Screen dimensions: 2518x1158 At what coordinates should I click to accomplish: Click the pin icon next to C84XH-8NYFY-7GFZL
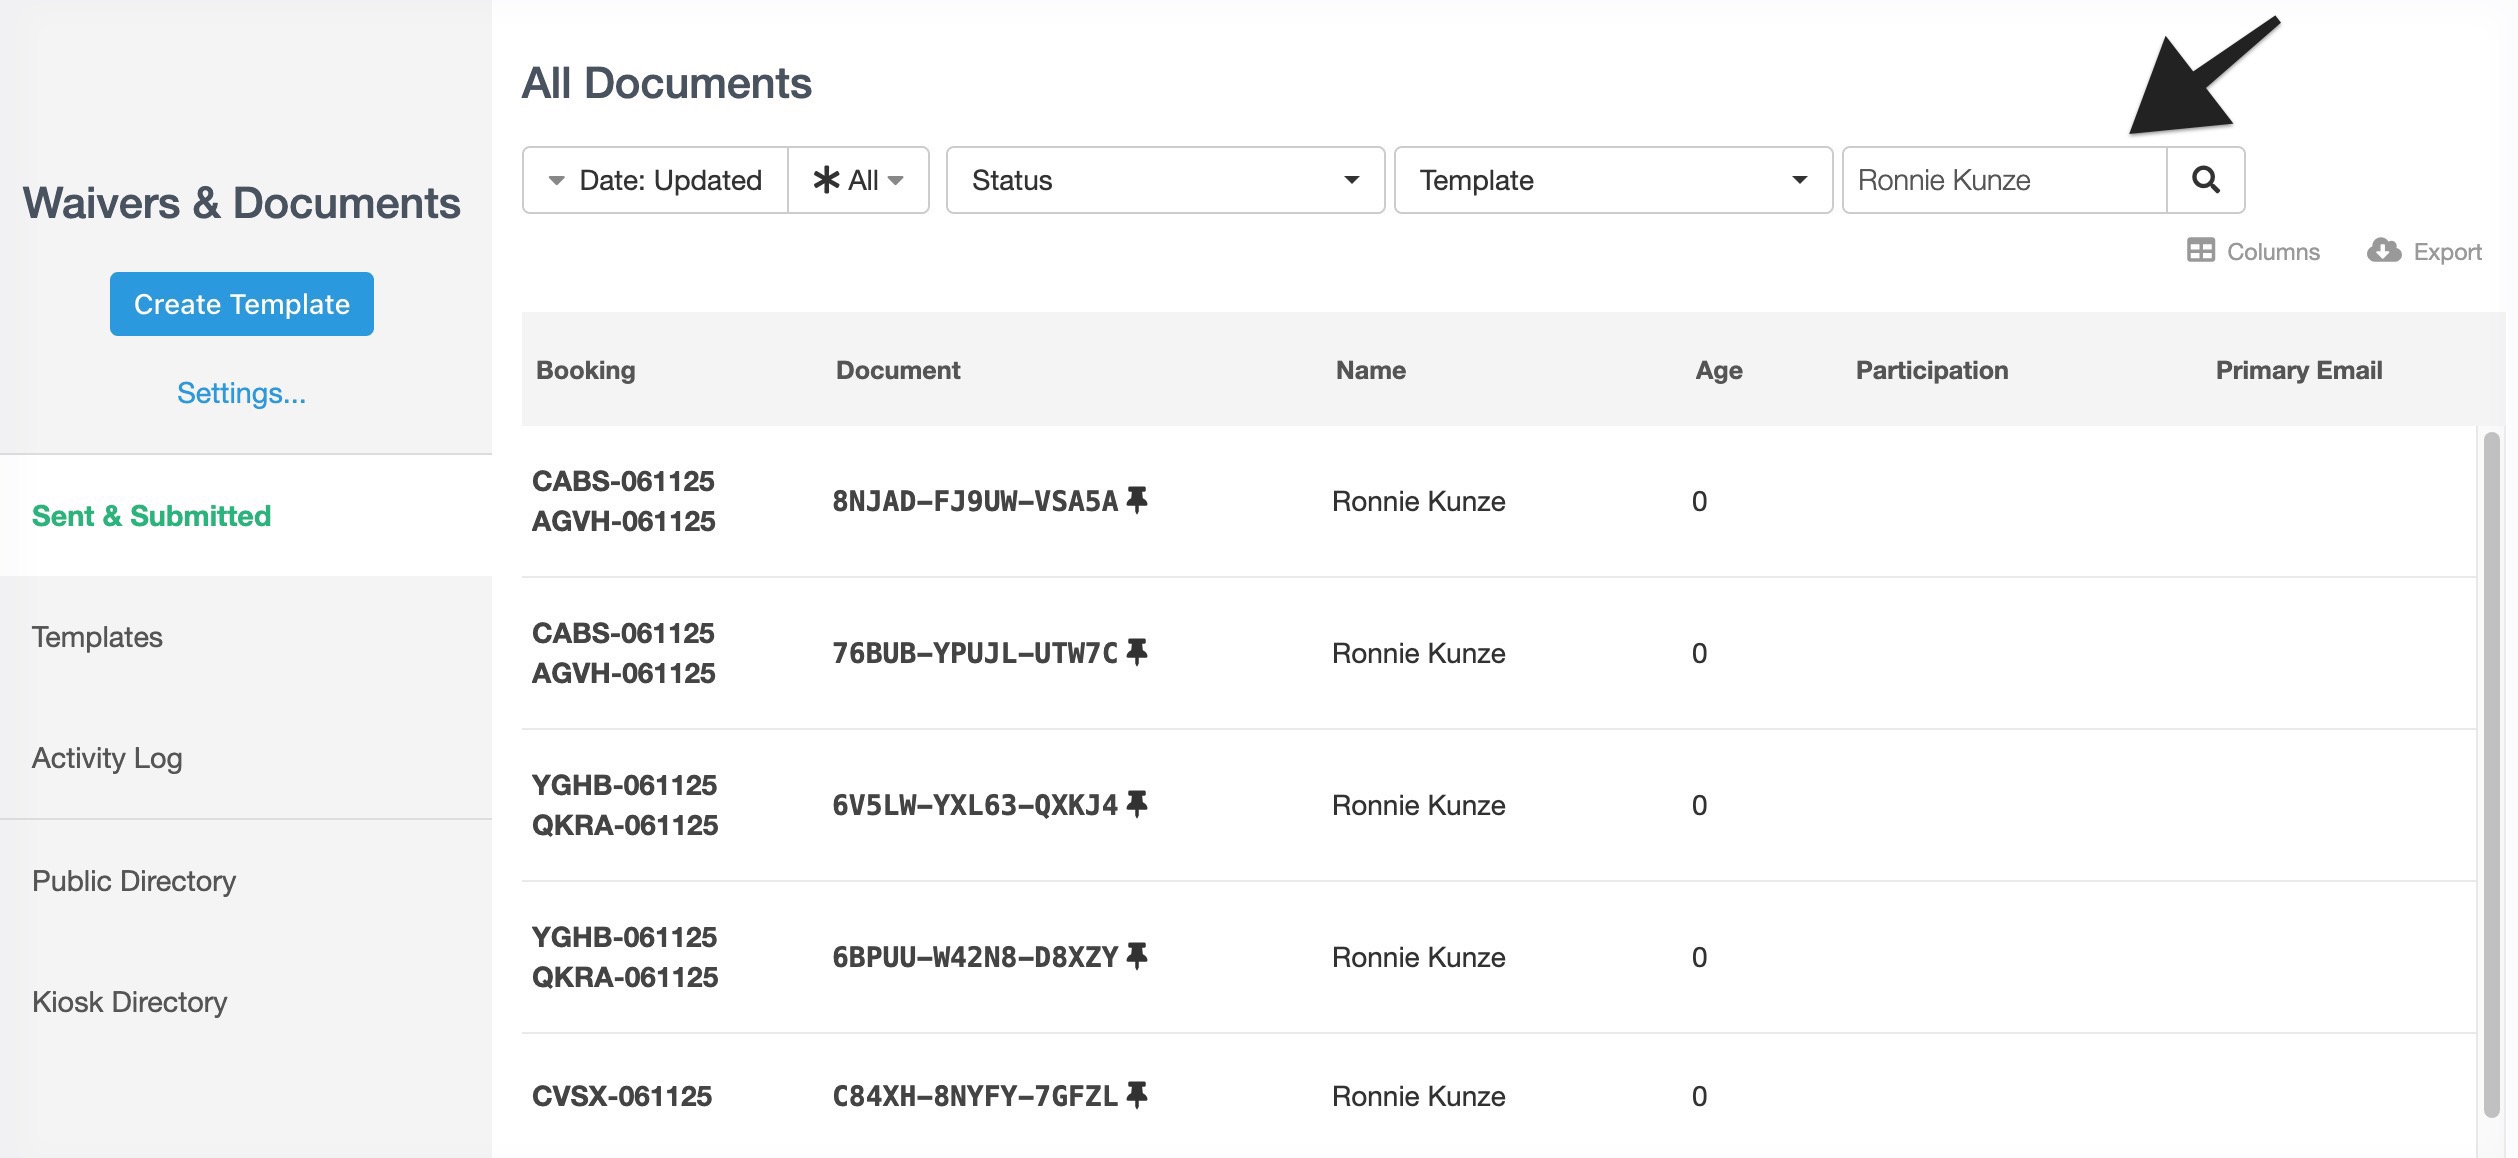[1137, 1095]
